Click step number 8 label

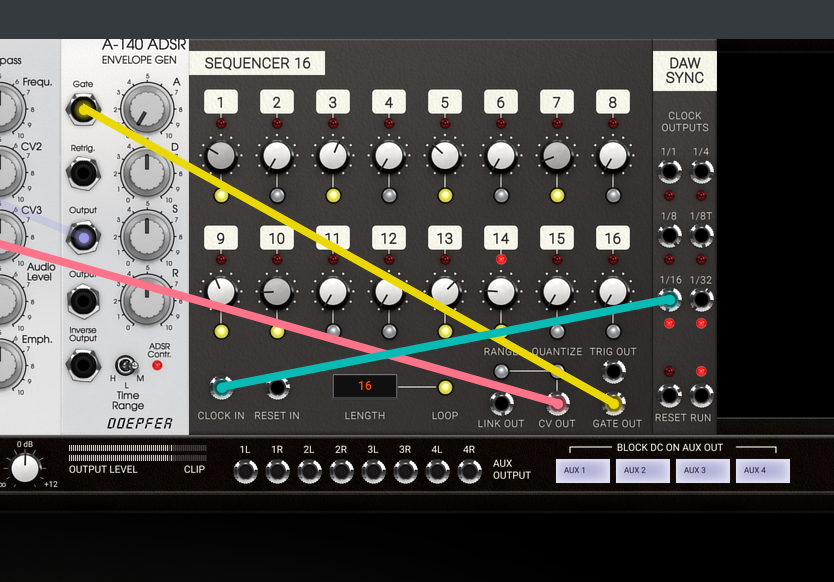613,102
